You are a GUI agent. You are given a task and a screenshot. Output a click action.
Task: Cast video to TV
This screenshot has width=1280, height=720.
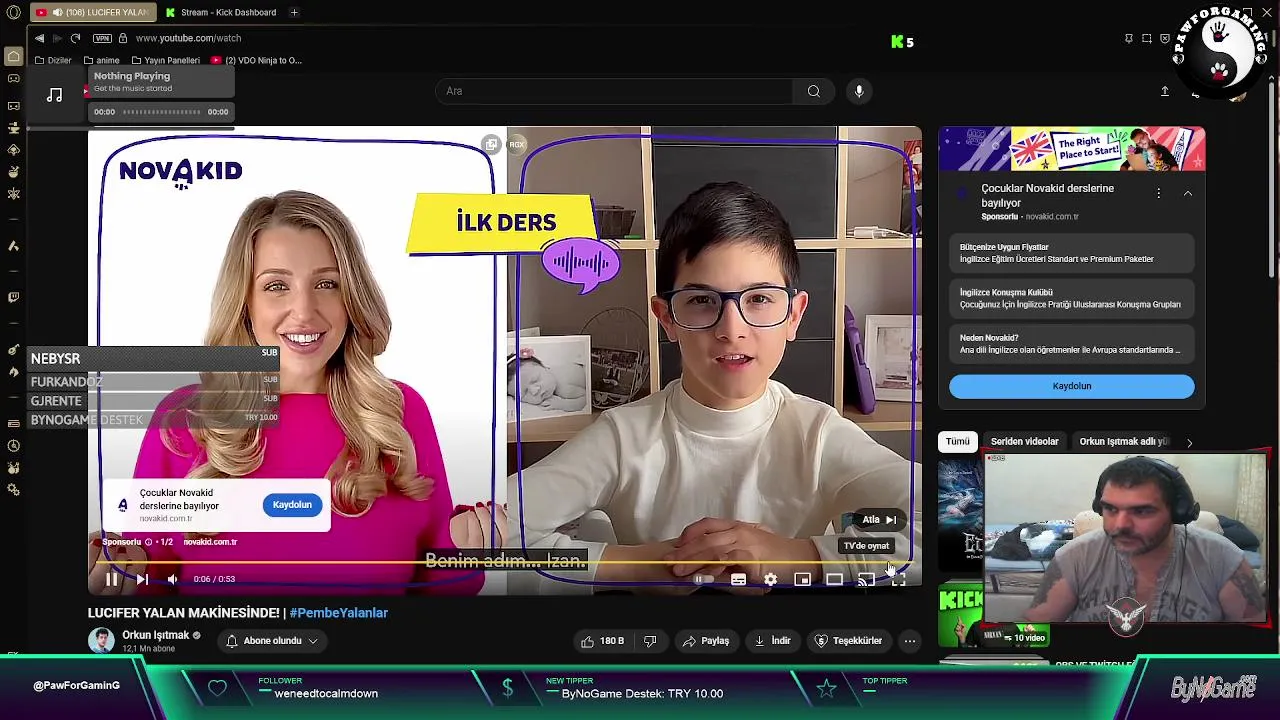tap(866, 579)
